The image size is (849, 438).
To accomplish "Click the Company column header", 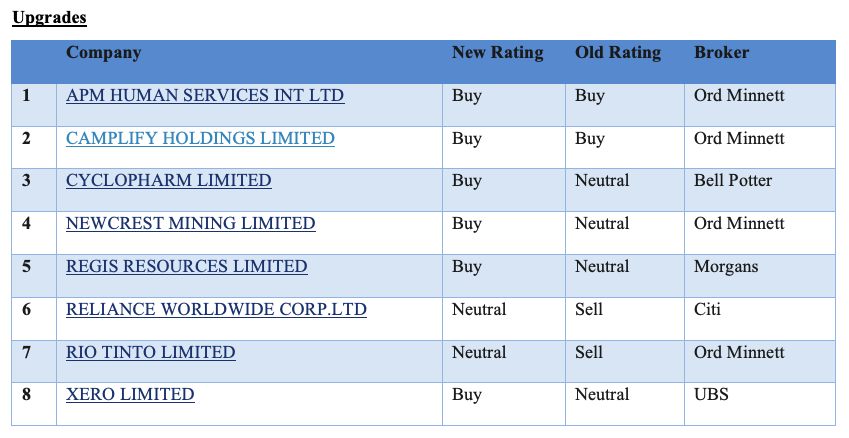I will click(x=103, y=53).
